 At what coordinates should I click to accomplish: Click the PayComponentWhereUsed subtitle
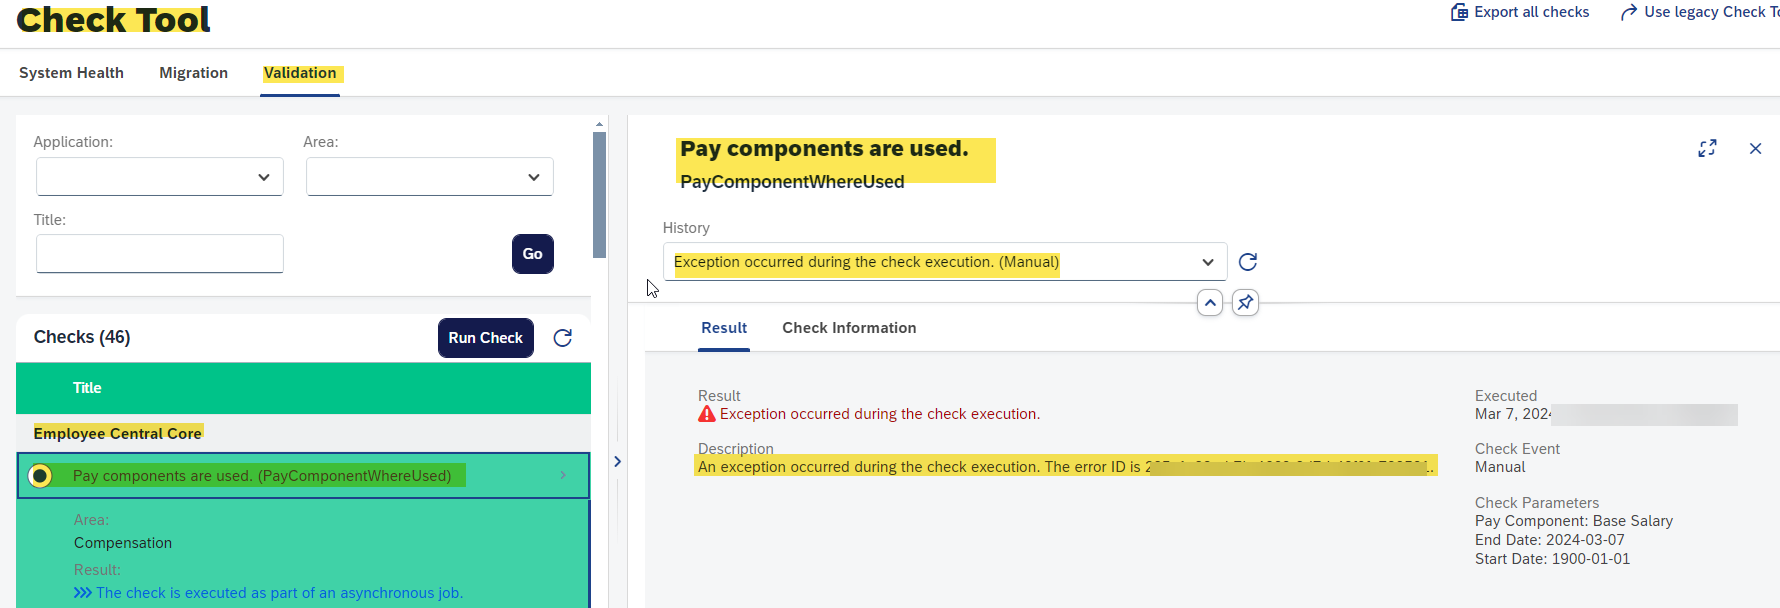pos(792,182)
